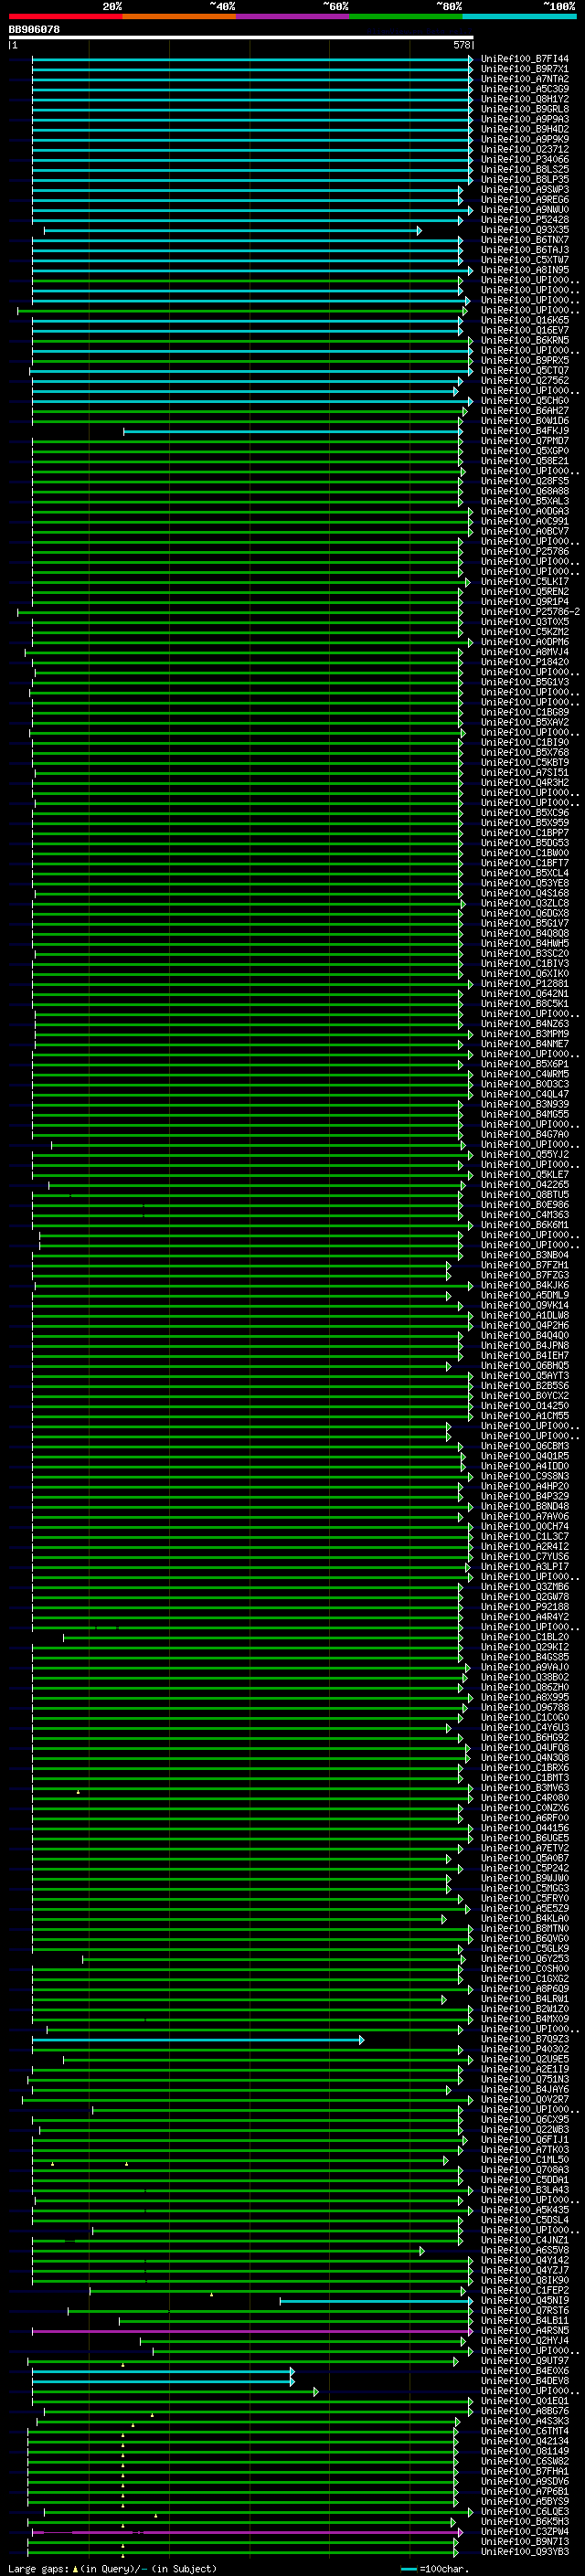Open hit UniRef100_B9GRL8
The image size is (585, 2576).
tap(524, 109)
